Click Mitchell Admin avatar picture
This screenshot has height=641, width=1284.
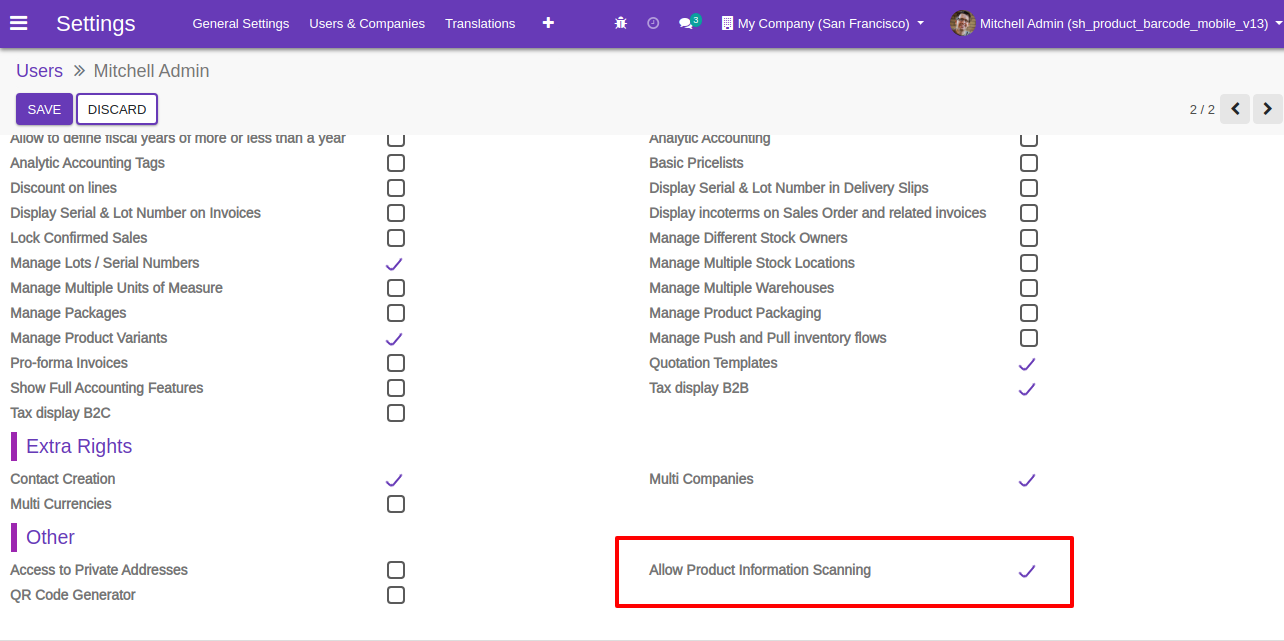(x=962, y=23)
